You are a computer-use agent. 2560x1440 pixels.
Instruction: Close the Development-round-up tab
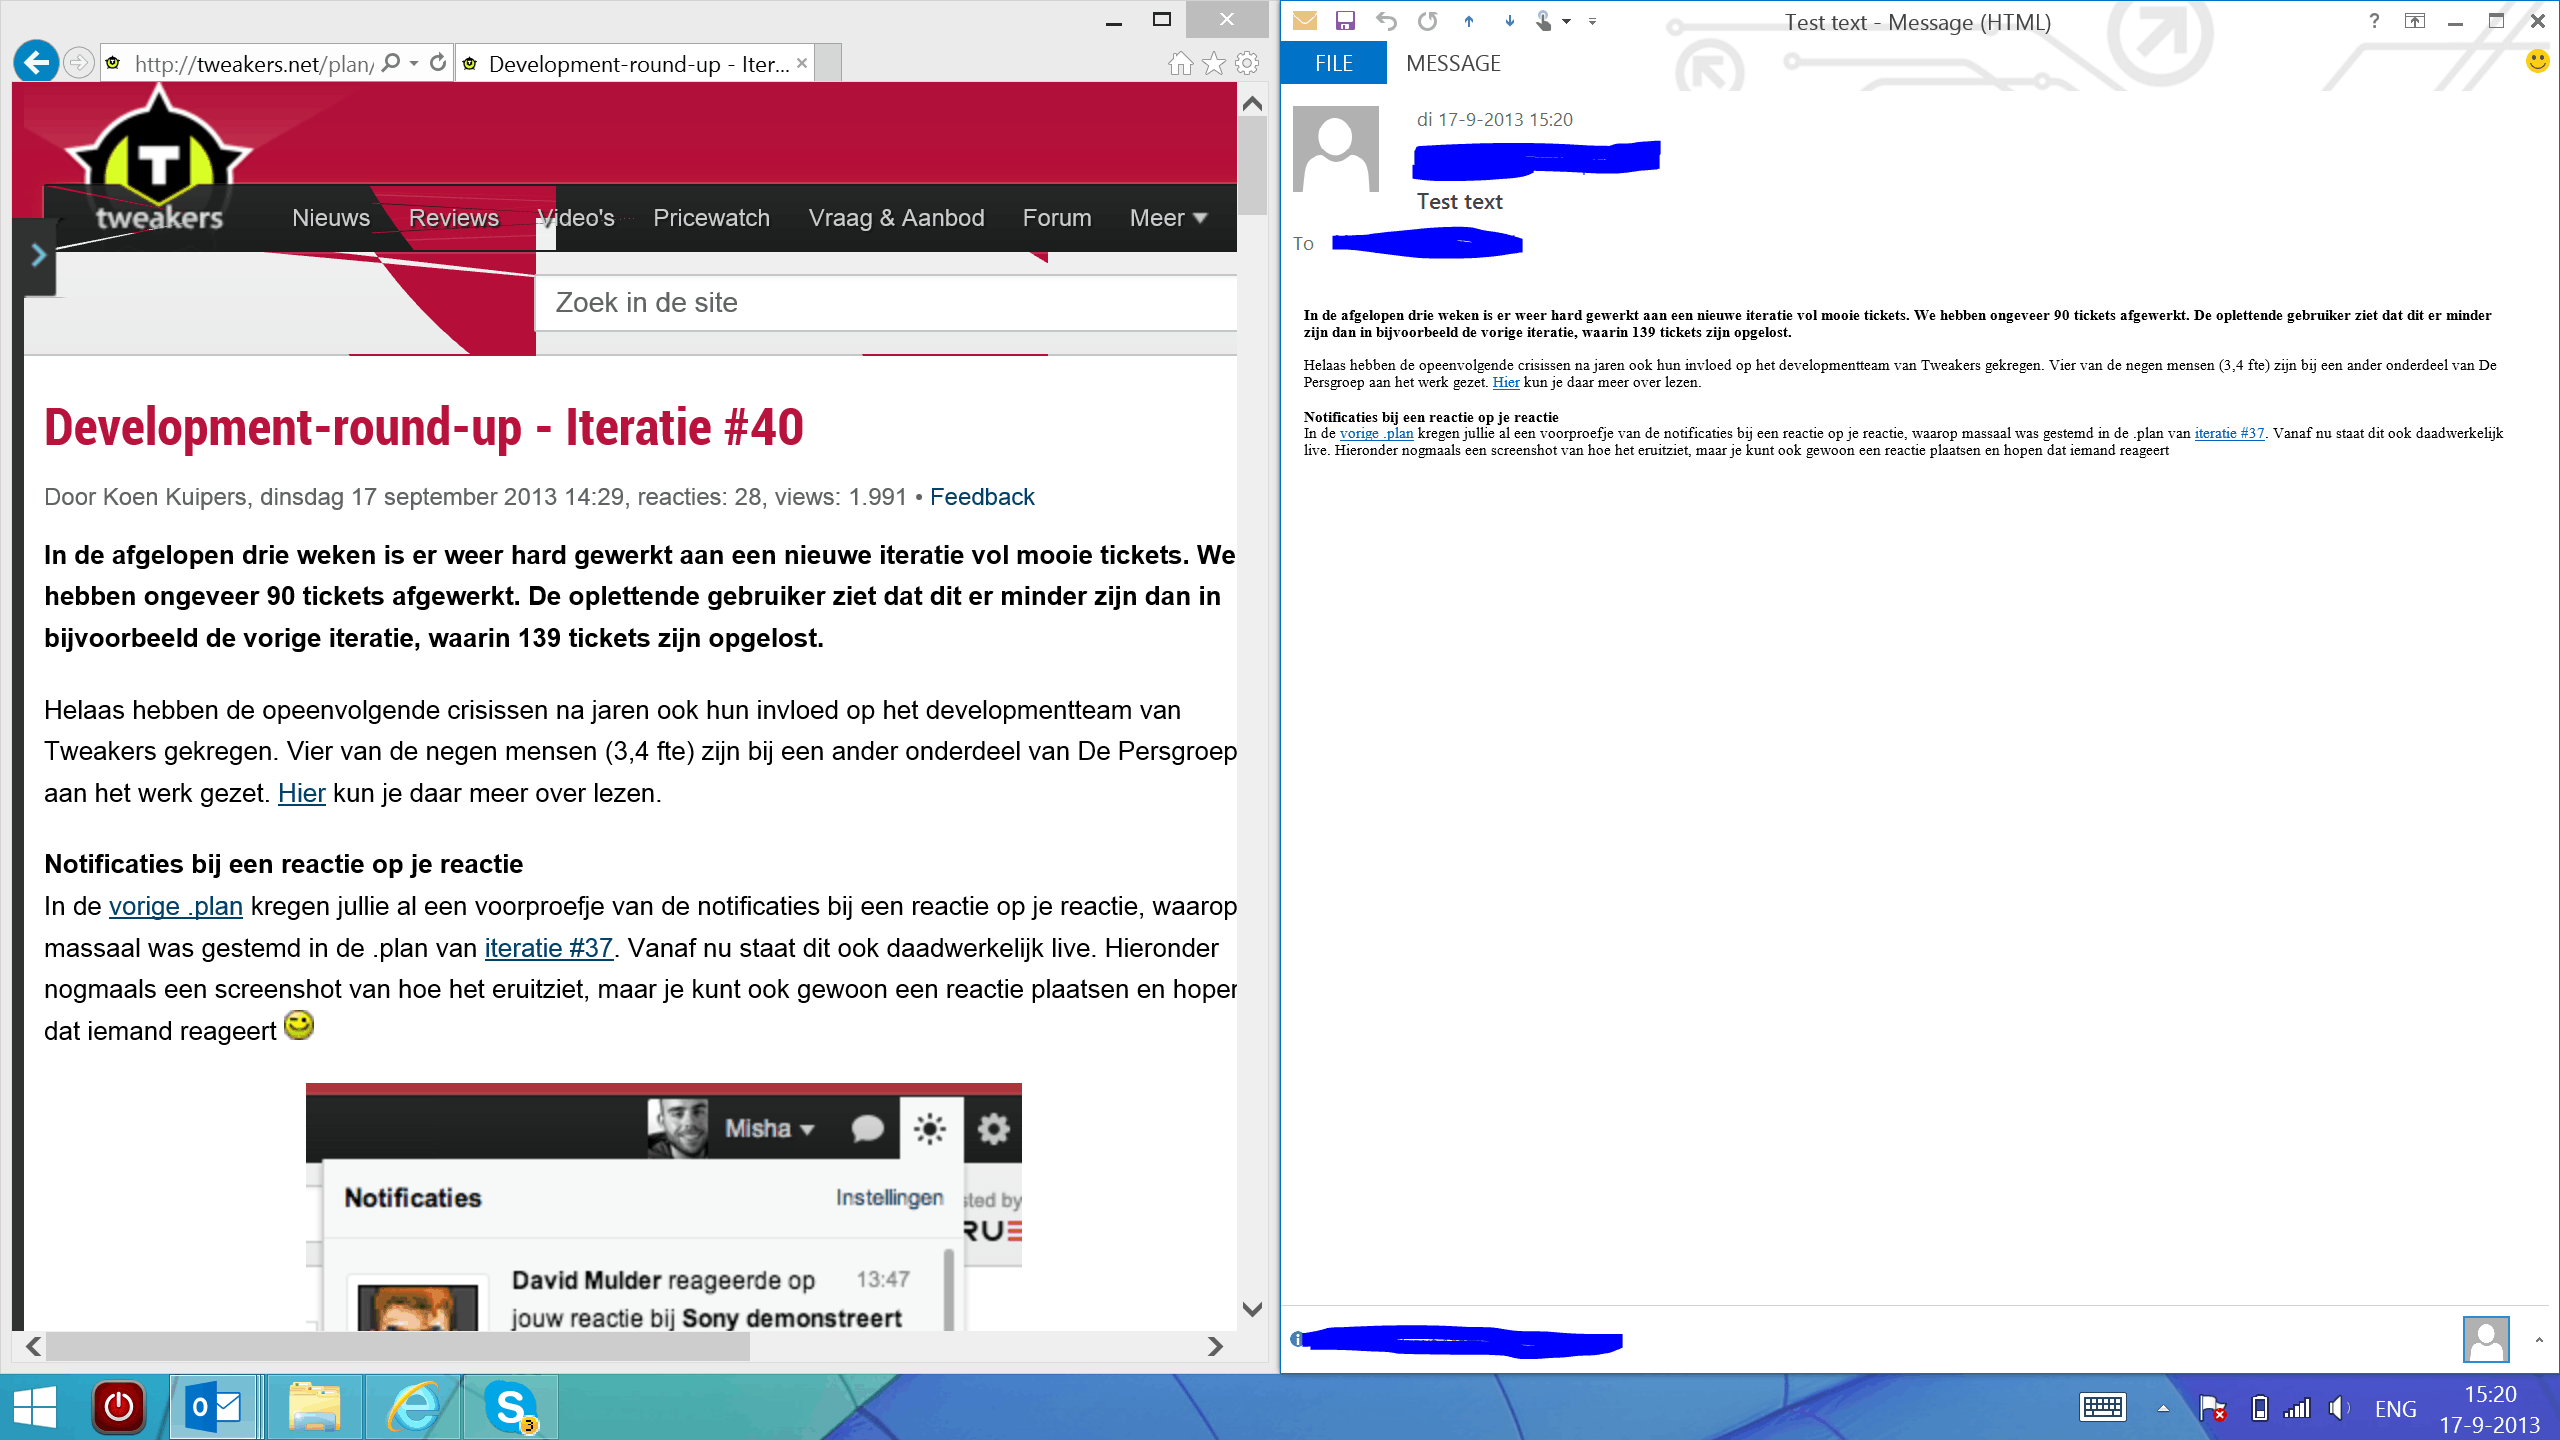point(802,63)
